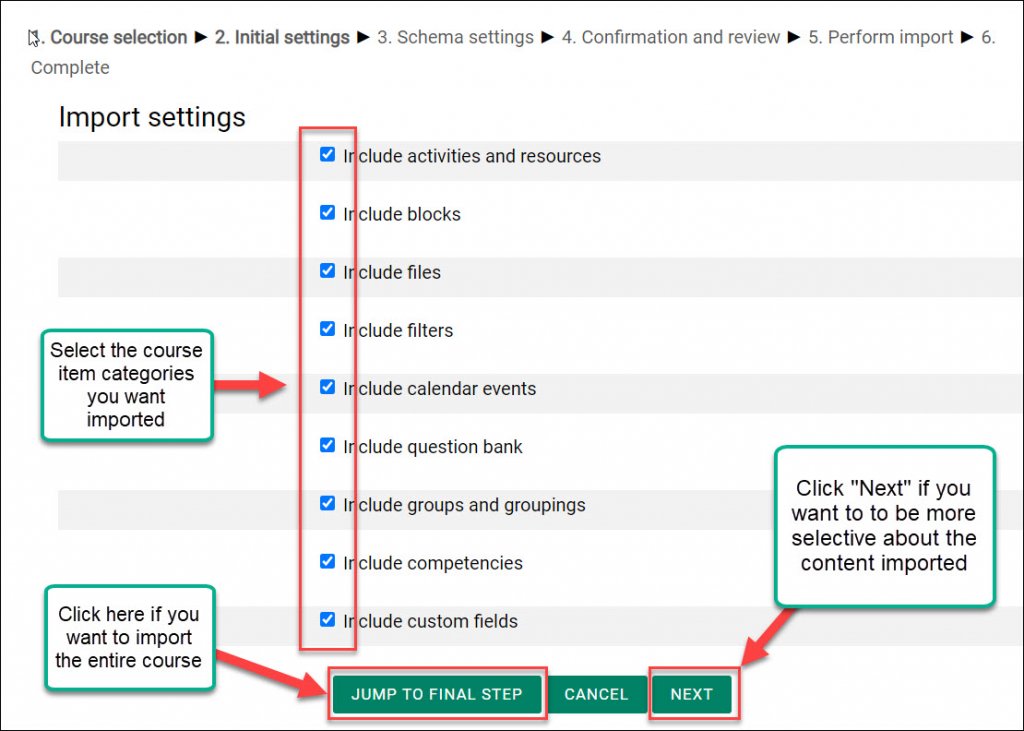The image size is (1024, 731).
Task: Click the Jump to Final Step button
Action: (x=437, y=694)
